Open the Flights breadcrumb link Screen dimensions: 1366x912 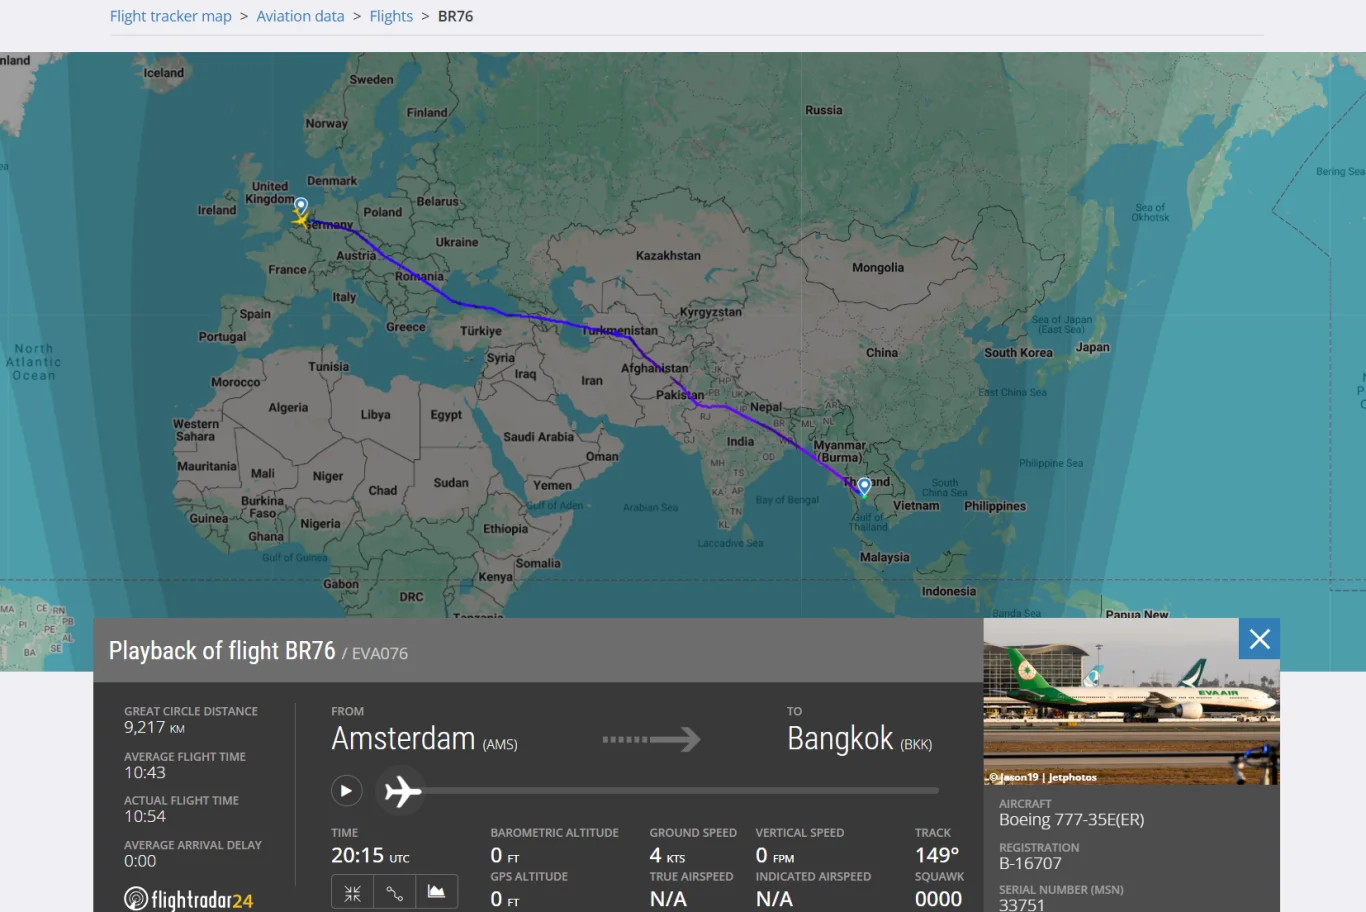(391, 16)
